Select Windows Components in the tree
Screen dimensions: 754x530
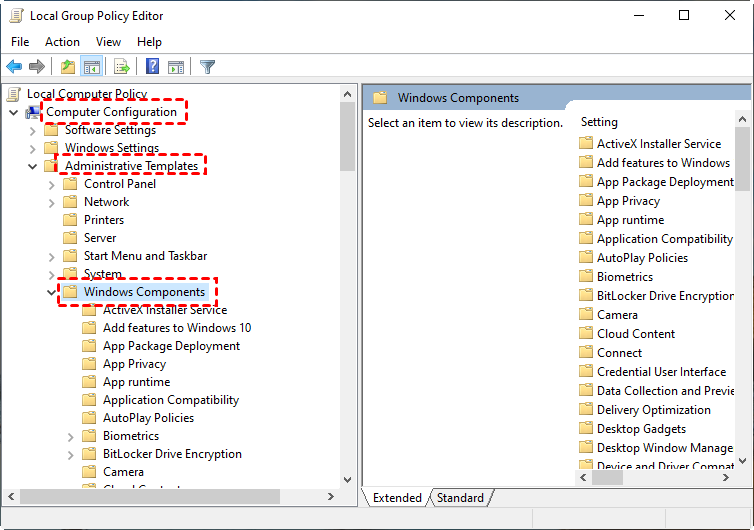pos(144,292)
